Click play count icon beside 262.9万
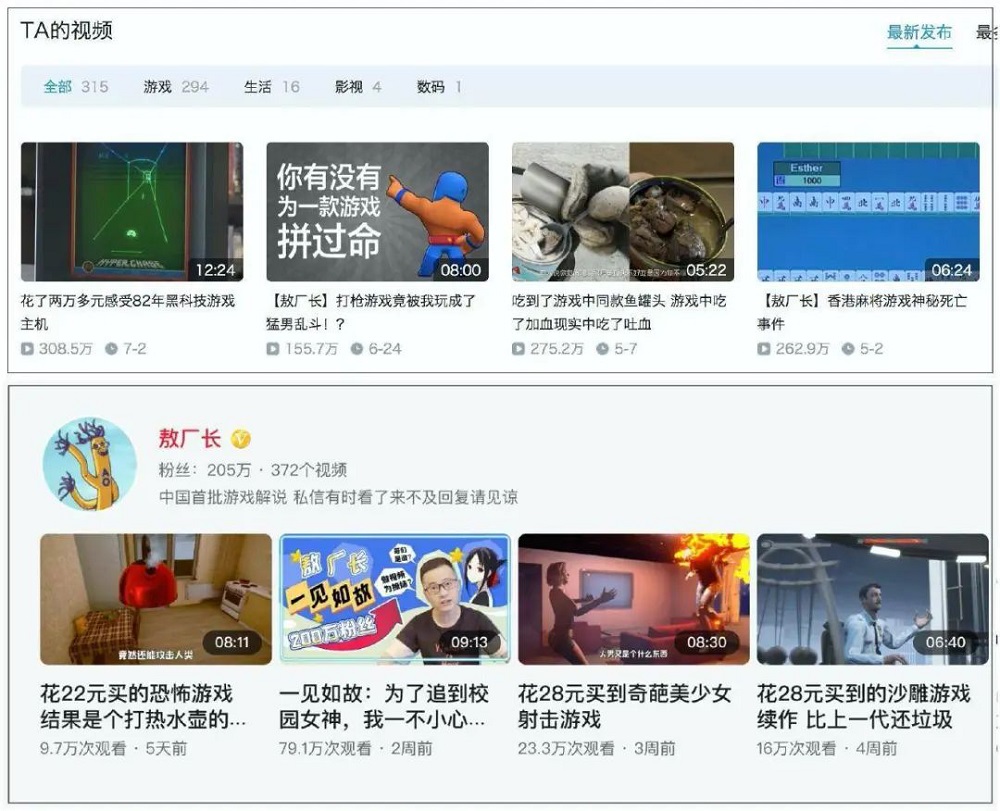 [764, 349]
